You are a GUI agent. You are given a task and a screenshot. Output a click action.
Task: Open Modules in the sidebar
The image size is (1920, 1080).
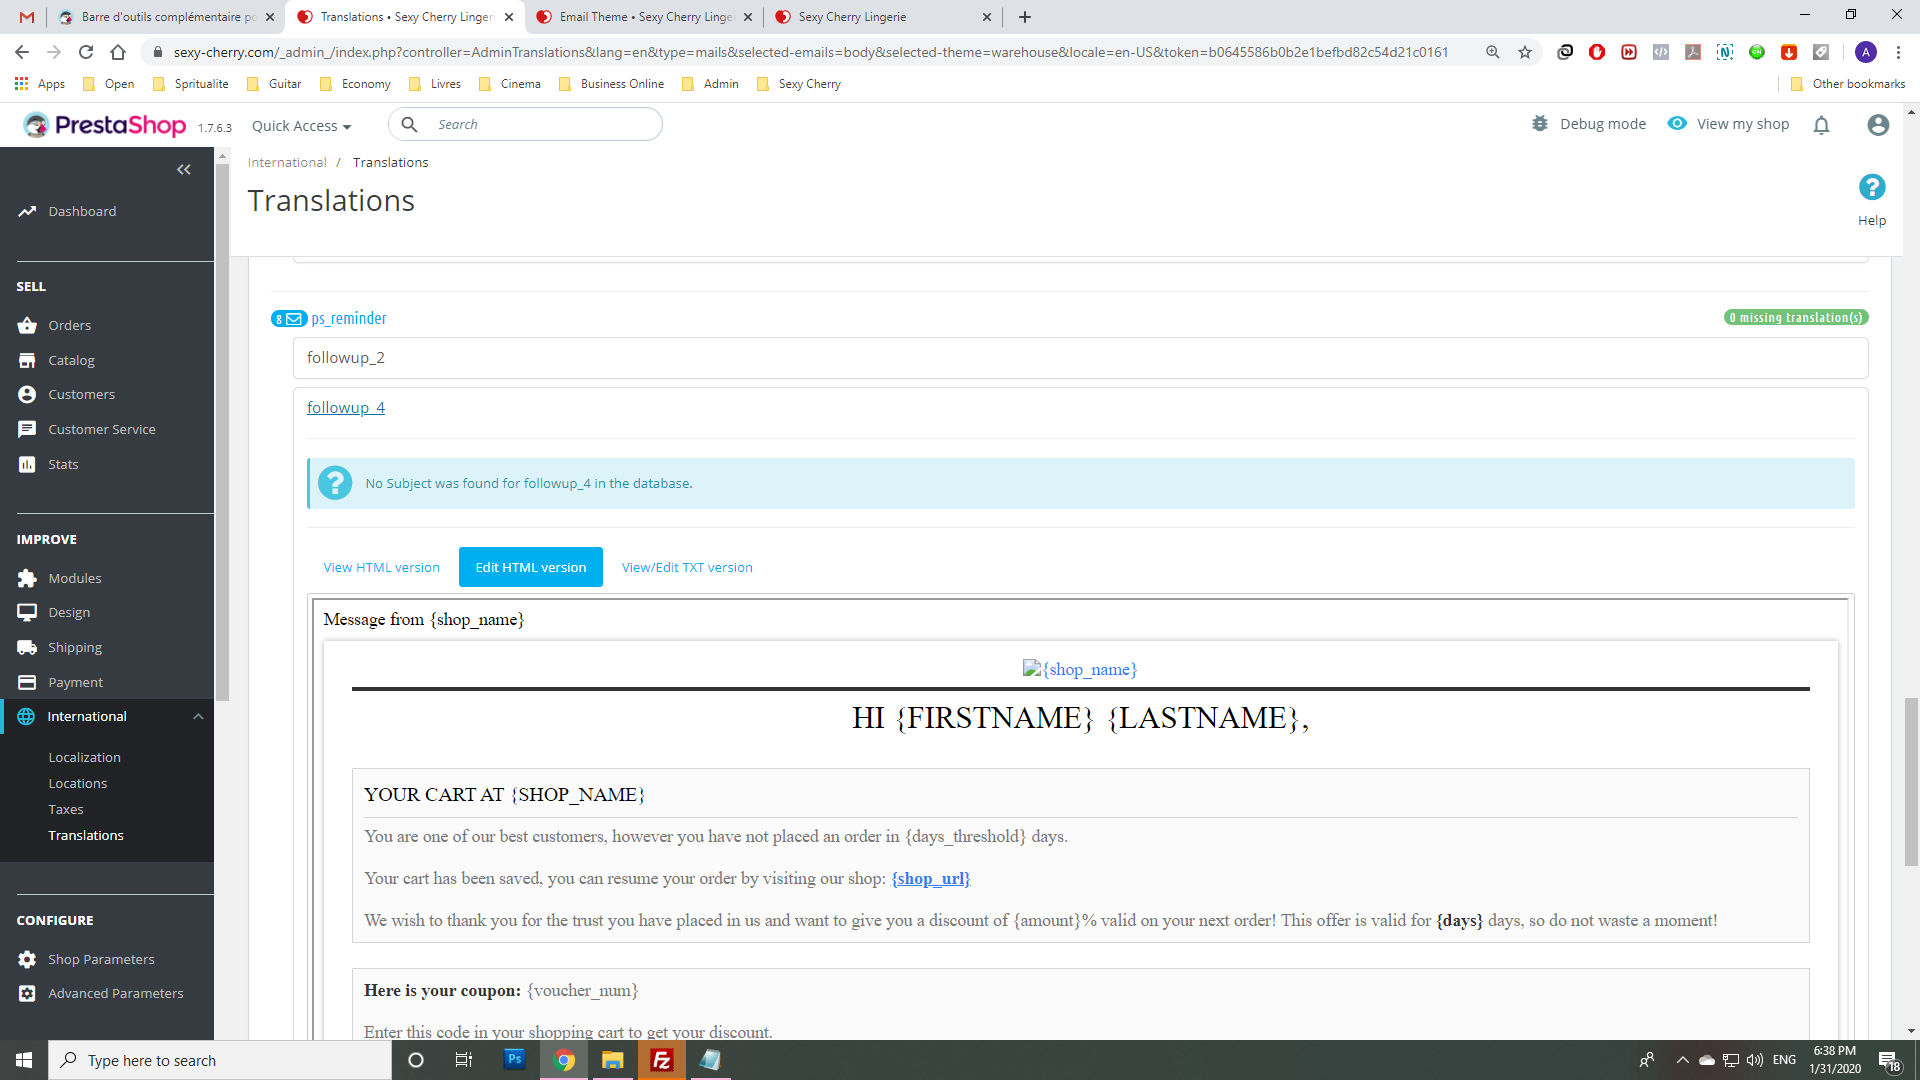[74, 578]
